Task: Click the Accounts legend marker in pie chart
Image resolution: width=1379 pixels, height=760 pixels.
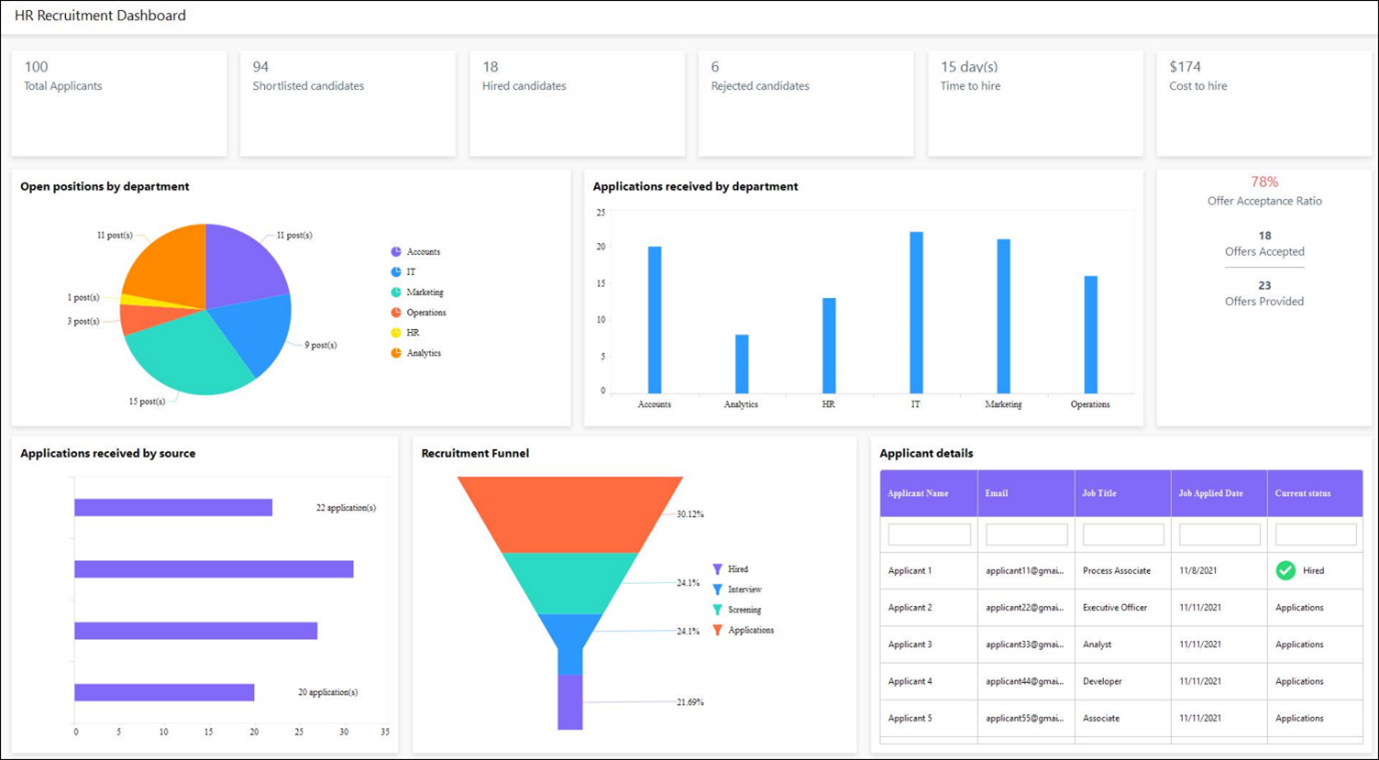Action: coord(396,251)
